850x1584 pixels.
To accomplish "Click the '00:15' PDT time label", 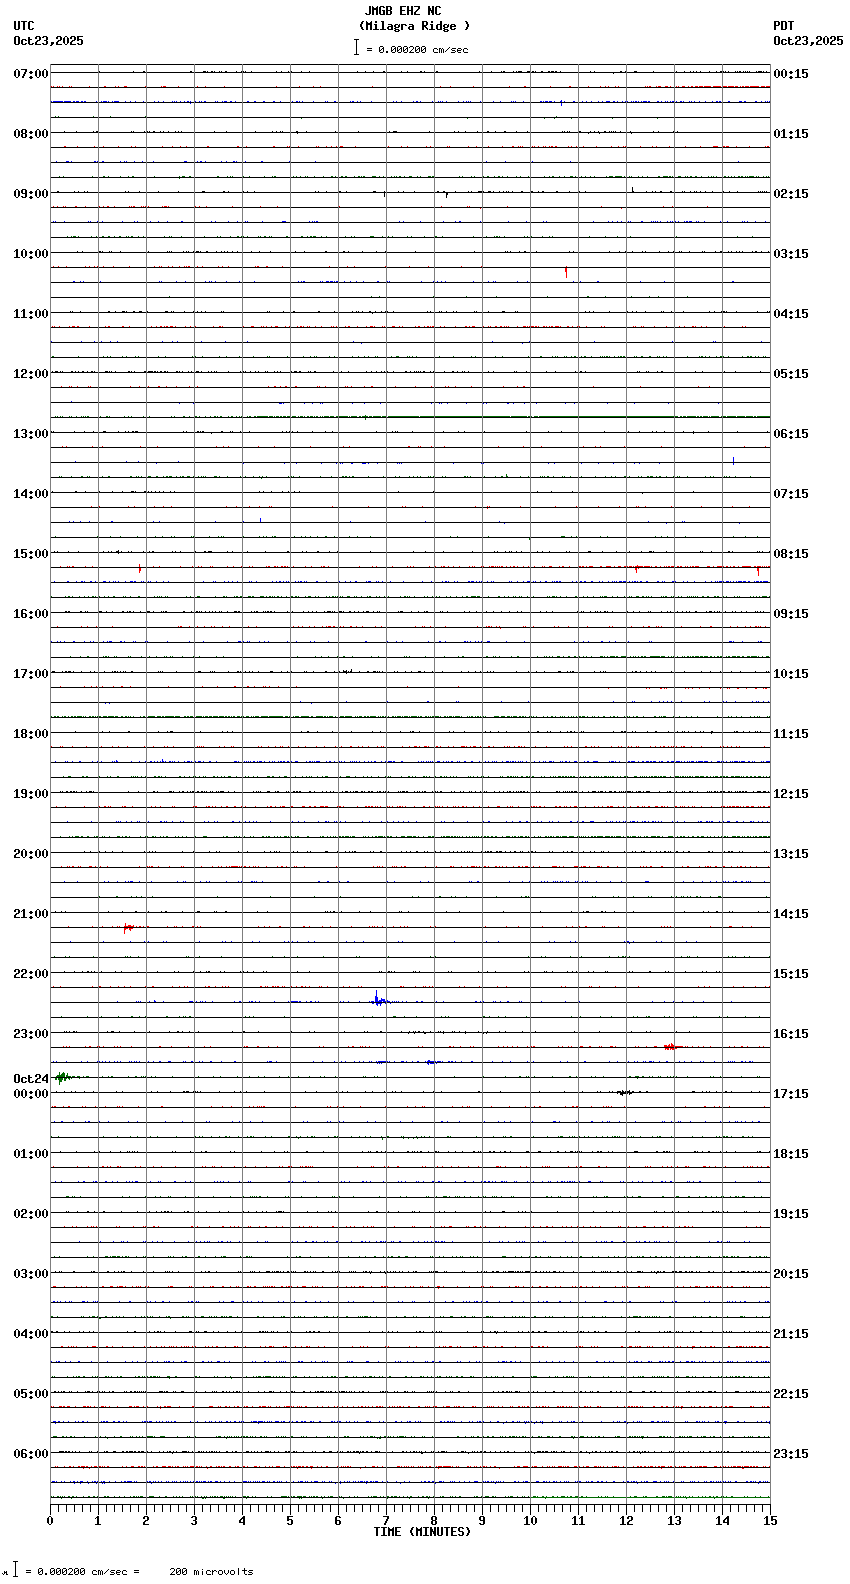I will 791,74.
